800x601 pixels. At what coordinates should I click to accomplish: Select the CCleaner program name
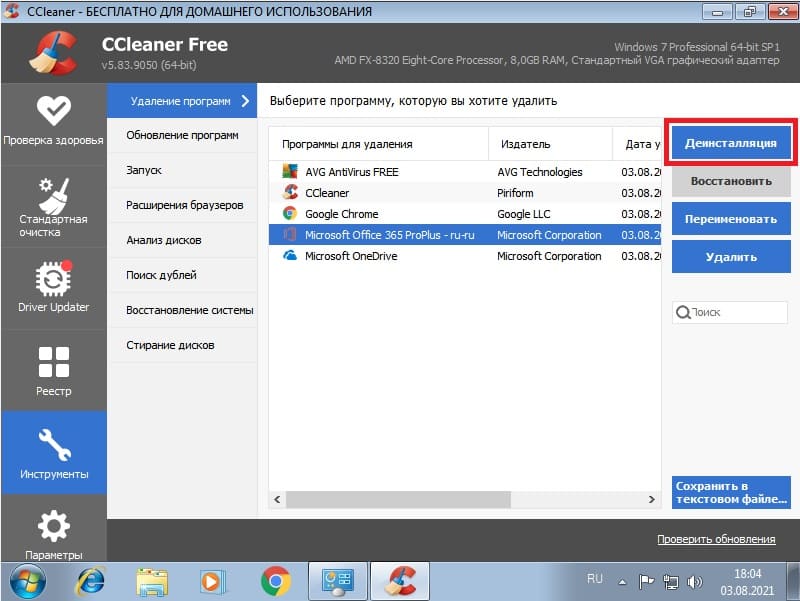(327, 193)
